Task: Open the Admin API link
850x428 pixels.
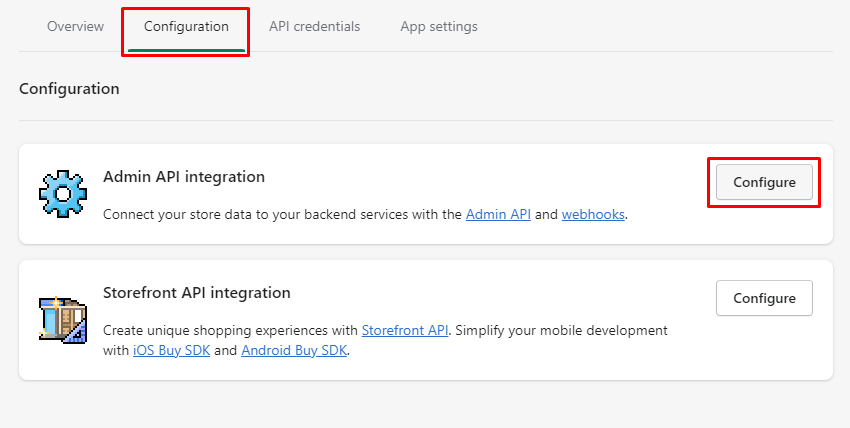Action: coord(498,214)
